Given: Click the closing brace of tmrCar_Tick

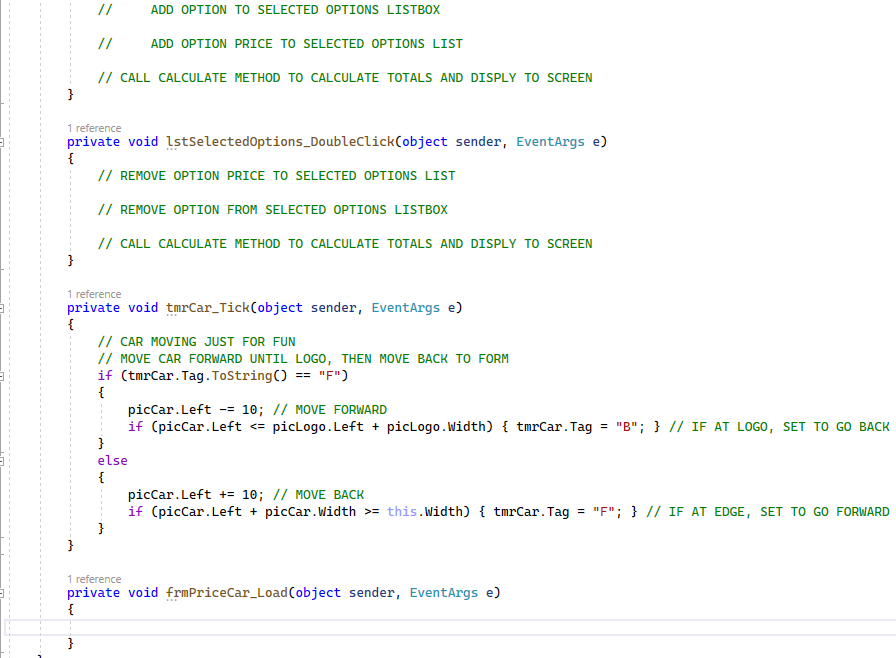Looking at the screenshot, I should coord(70,545).
